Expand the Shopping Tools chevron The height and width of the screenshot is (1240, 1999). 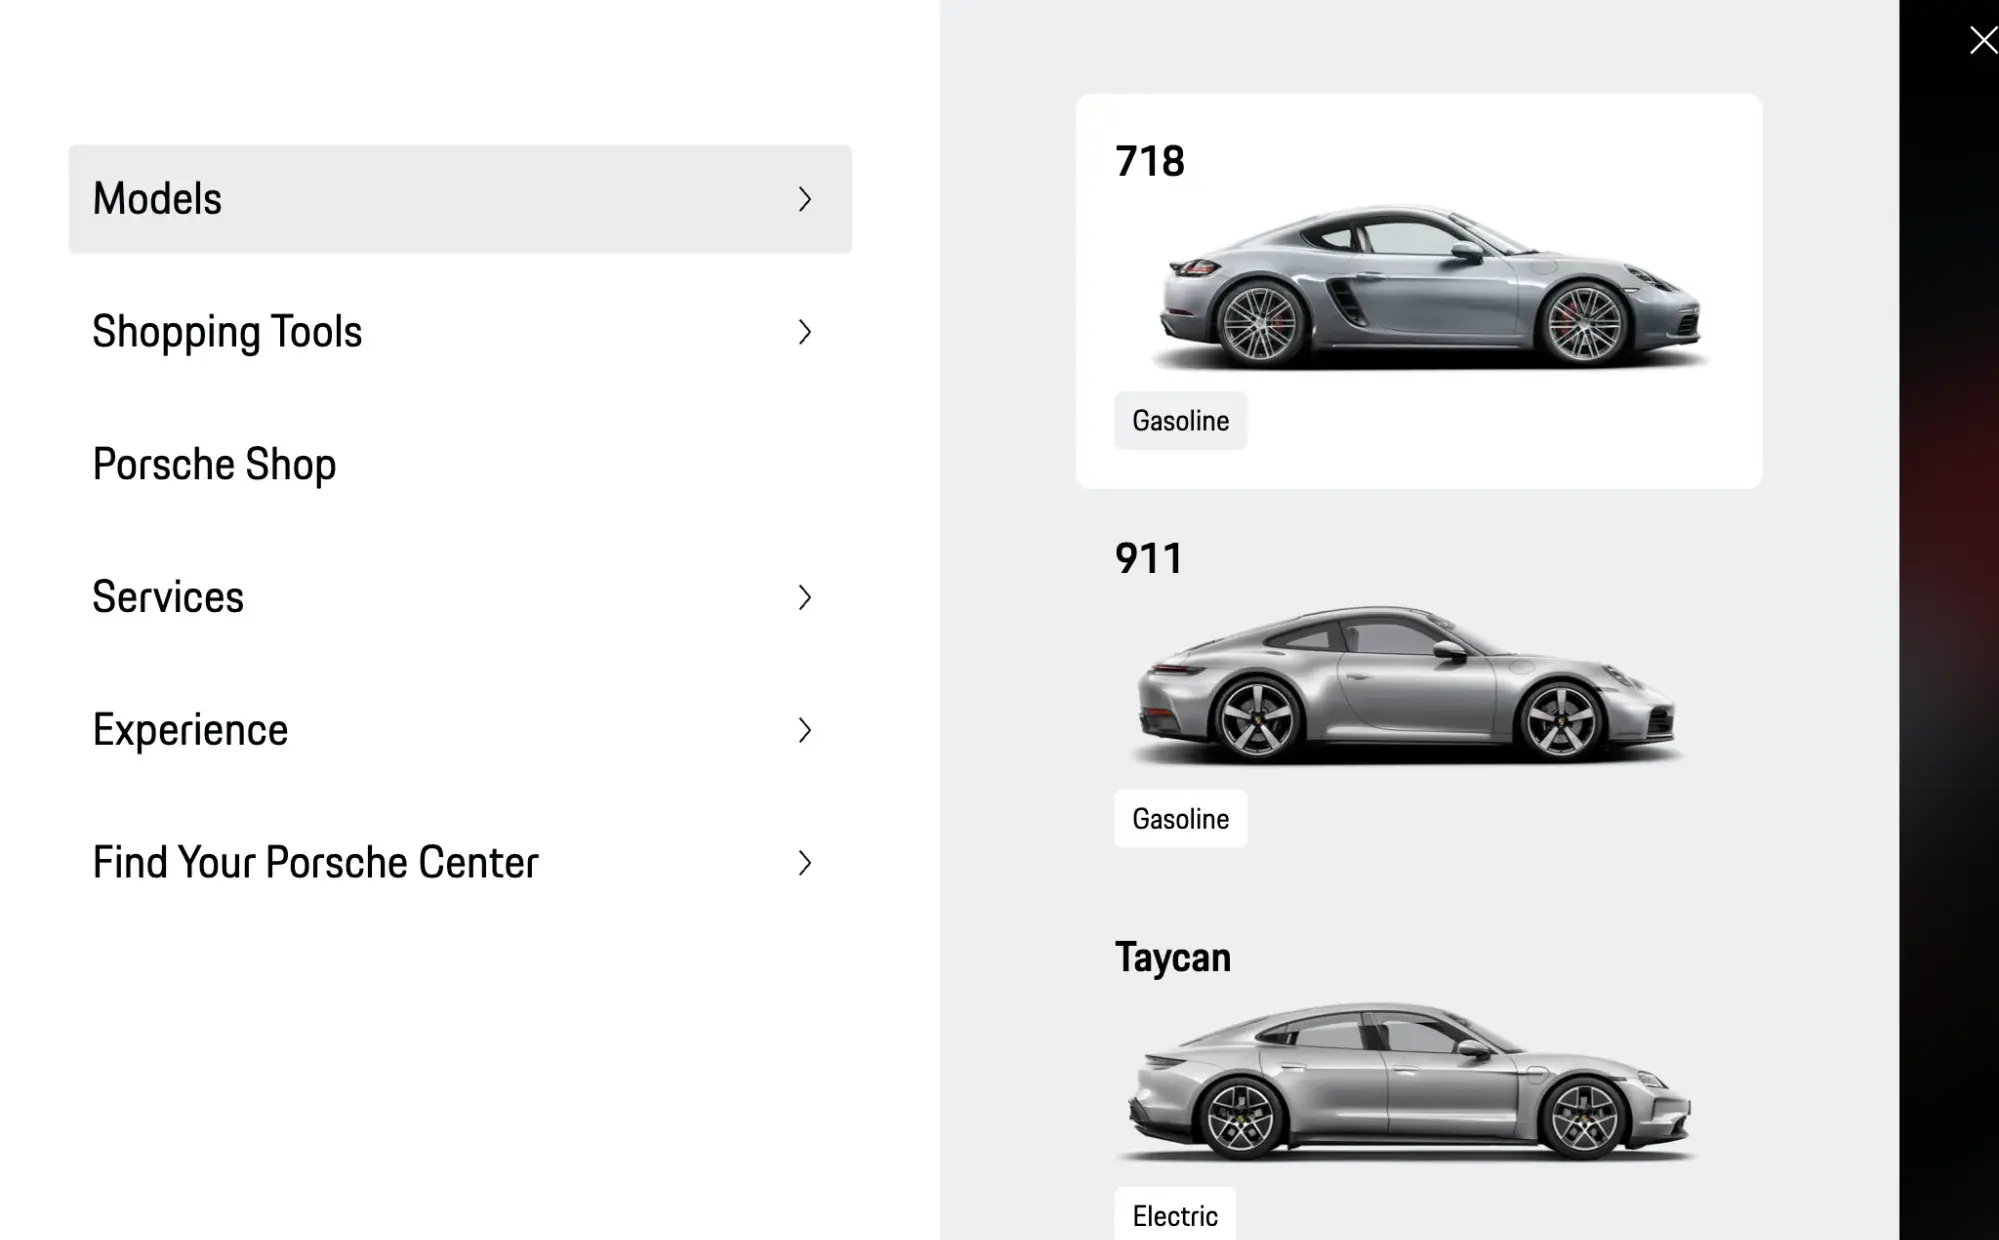click(806, 331)
